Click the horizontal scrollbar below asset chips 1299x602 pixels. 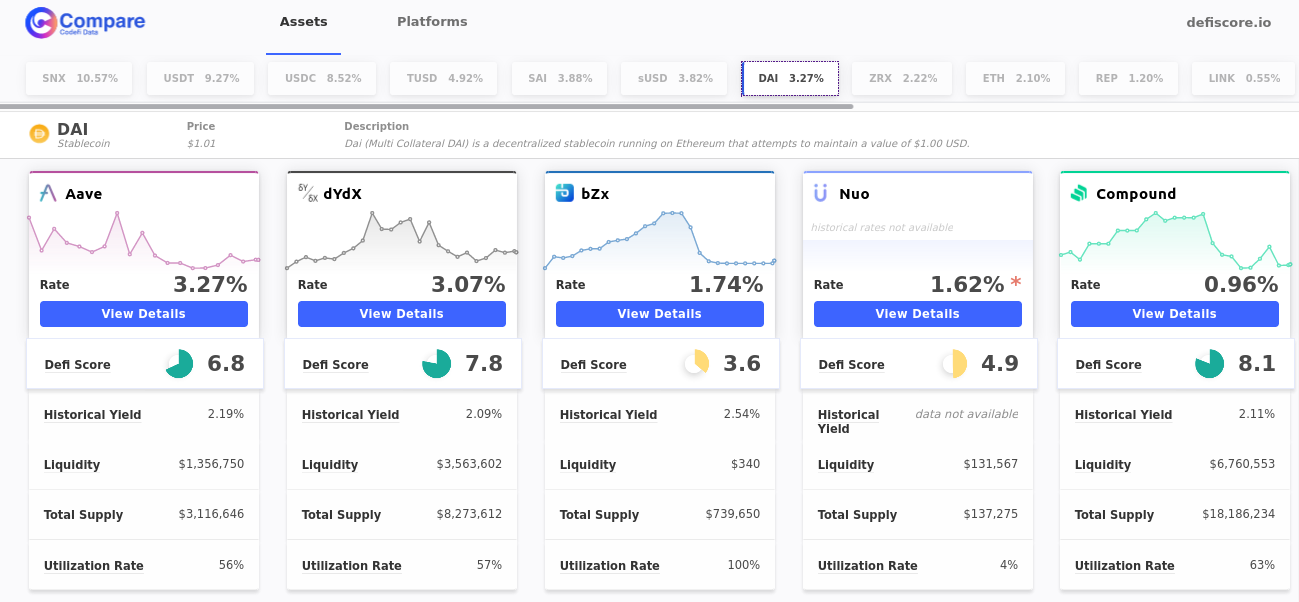pyautogui.click(x=430, y=103)
